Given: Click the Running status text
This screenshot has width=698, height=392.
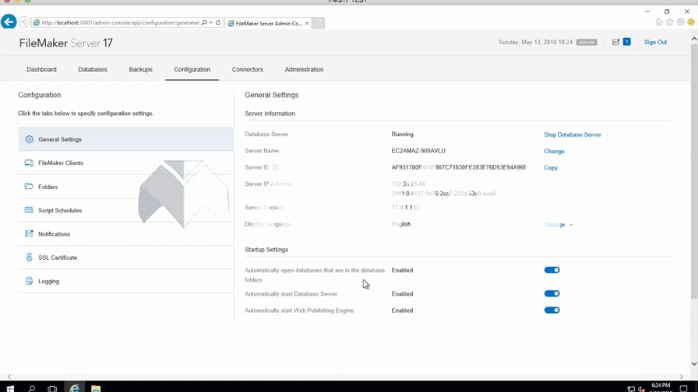Looking at the screenshot, I should click(x=402, y=134).
